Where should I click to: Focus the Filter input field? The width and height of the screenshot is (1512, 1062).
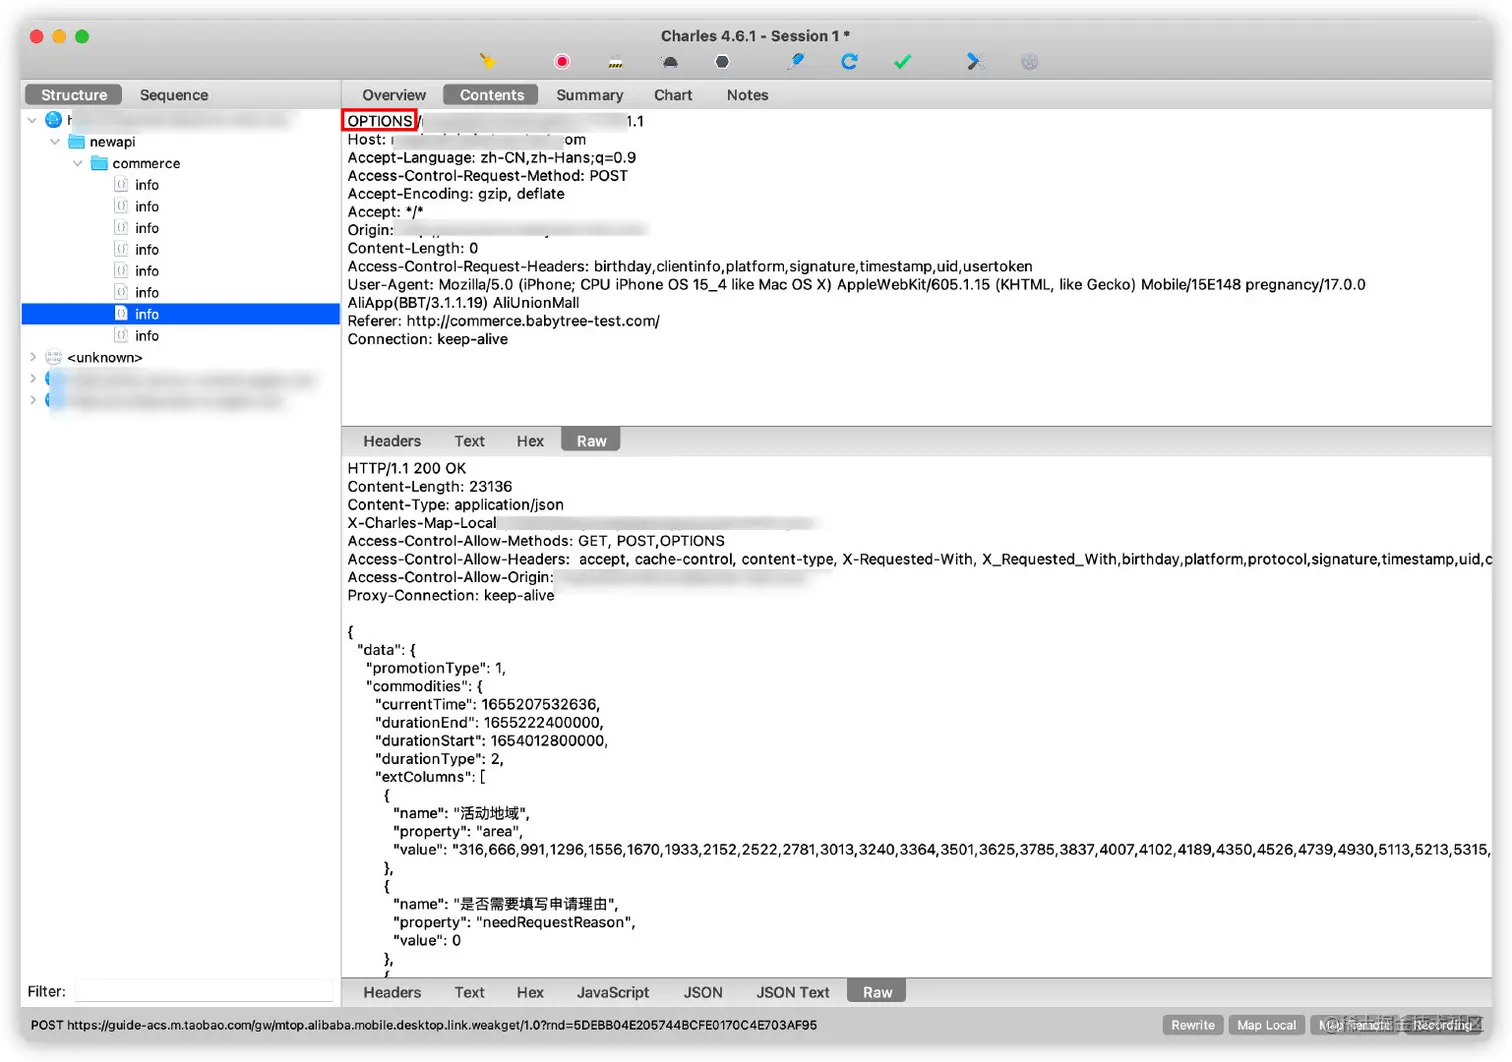coord(204,991)
